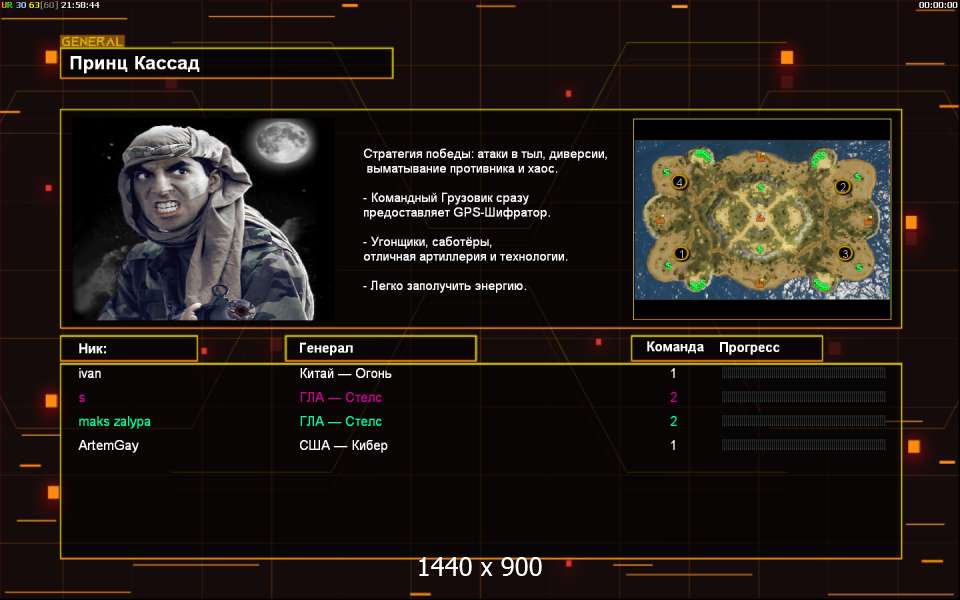Click the 'Прогресс' column header
The image size is (960, 600).
pyautogui.click(x=749, y=348)
